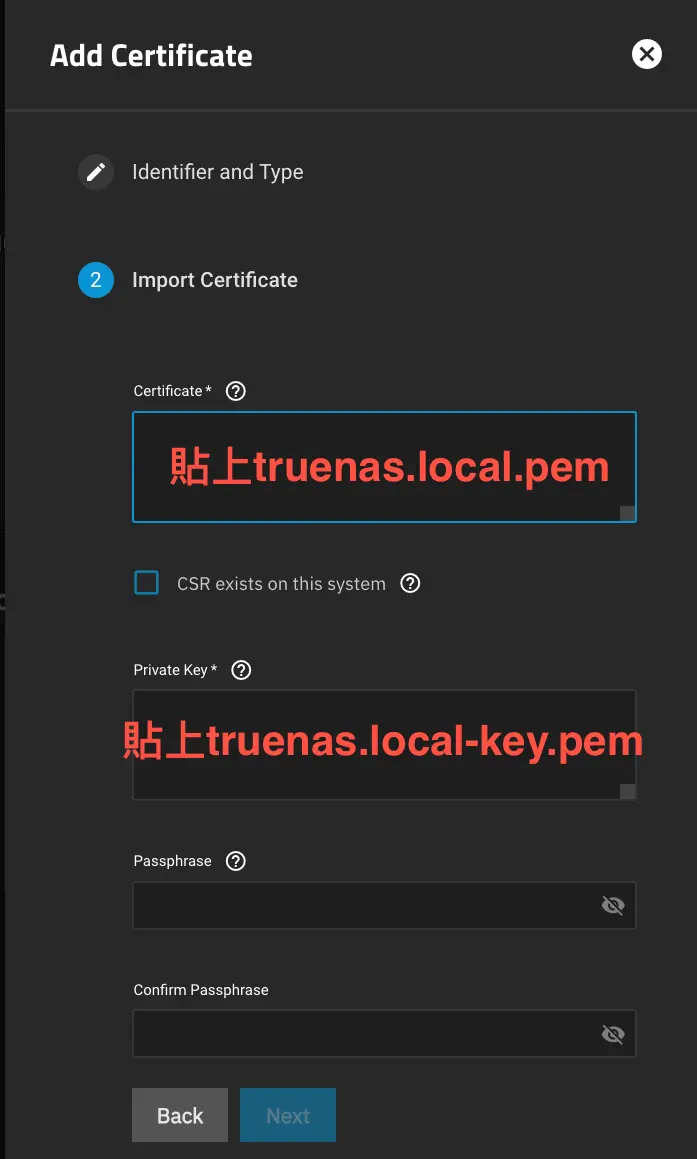Close the Add Certificate dialog
The height and width of the screenshot is (1159, 697).
(x=646, y=54)
